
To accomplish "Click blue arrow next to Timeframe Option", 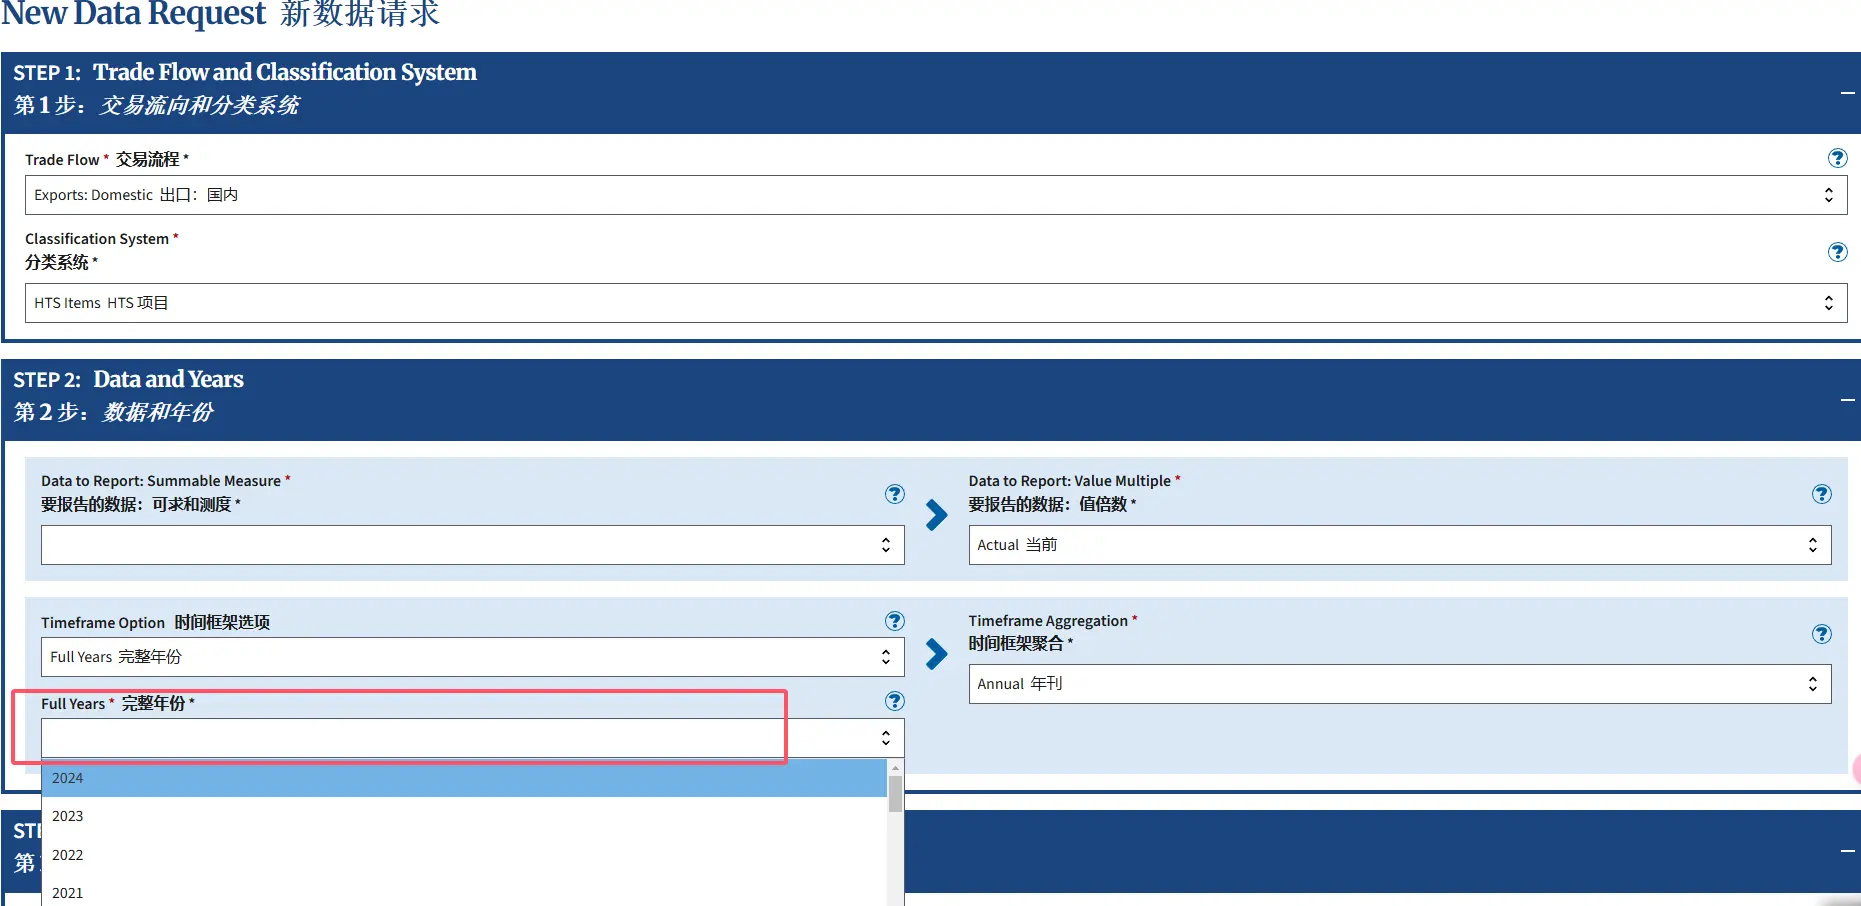I will [936, 654].
